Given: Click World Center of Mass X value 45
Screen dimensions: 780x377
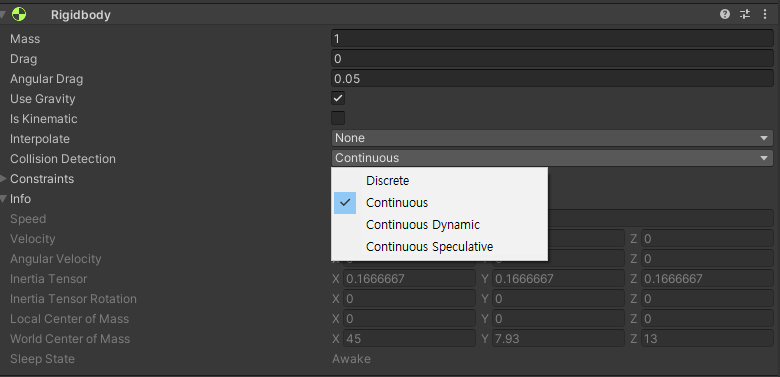Looking at the screenshot, I should [409, 338].
